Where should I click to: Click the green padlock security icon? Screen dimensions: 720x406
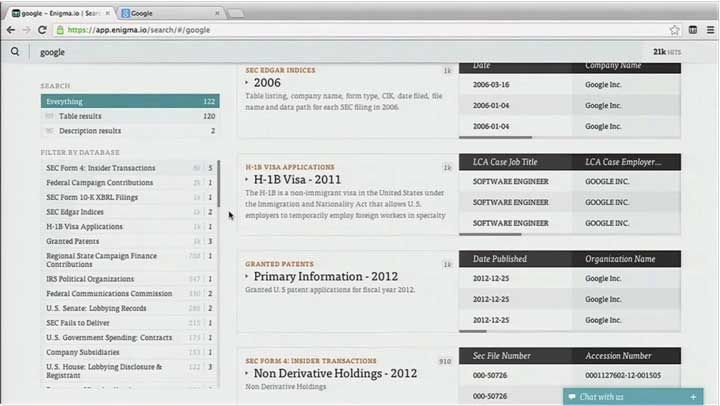[x=60, y=30]
